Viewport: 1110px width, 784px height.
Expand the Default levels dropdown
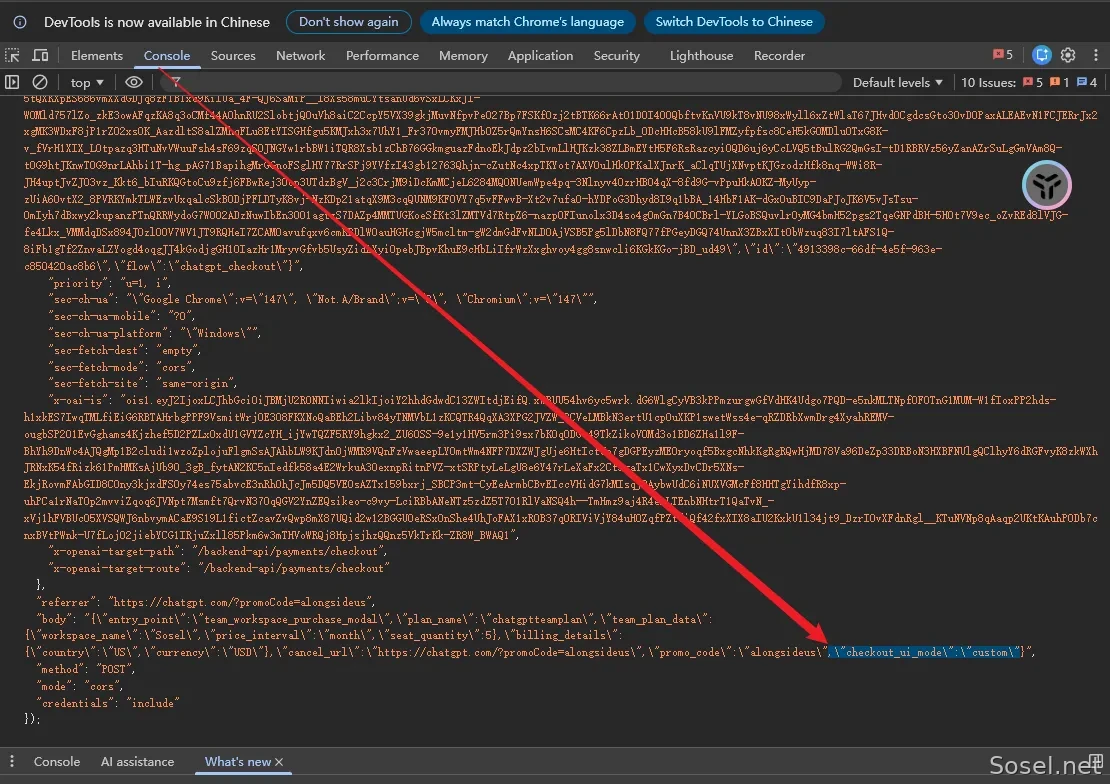point(897,82)
